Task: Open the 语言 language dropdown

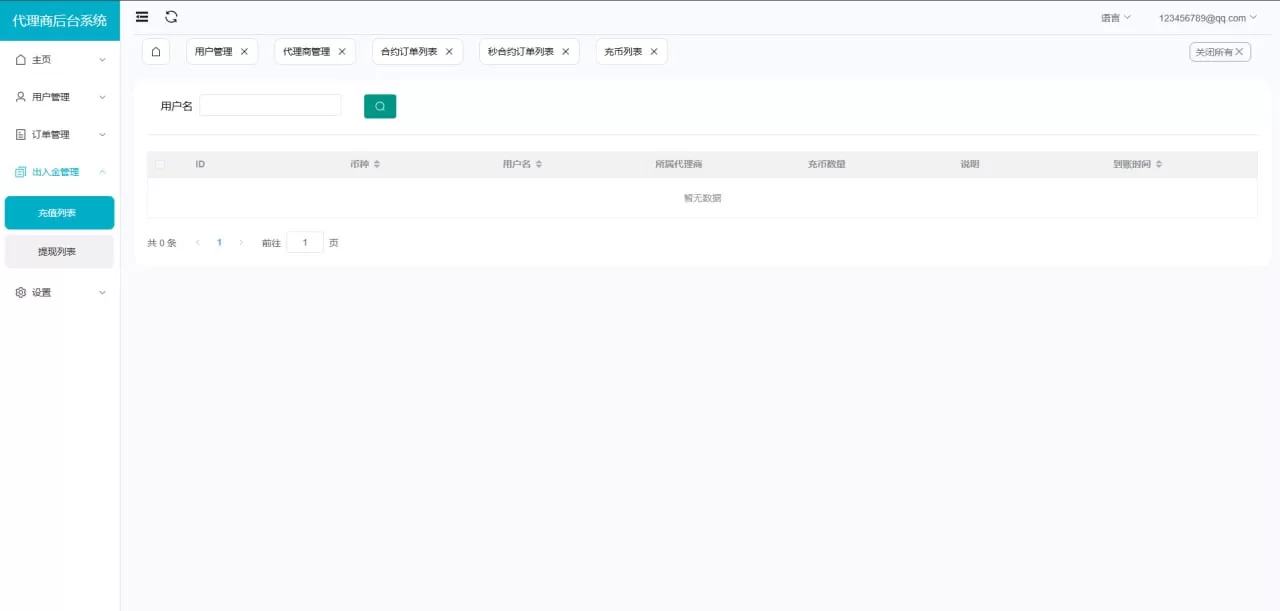Action: pyautogui.click(x=1114, y=16)
